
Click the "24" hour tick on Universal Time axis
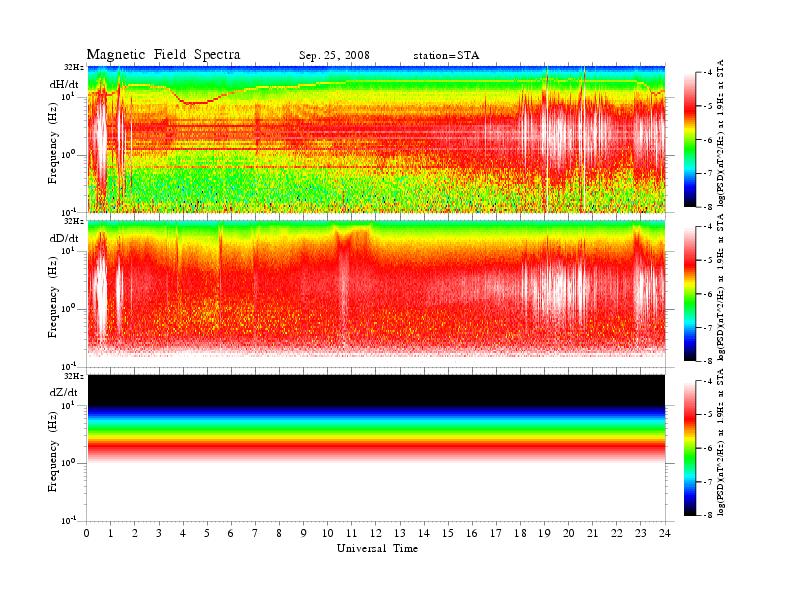click(665, 533)
